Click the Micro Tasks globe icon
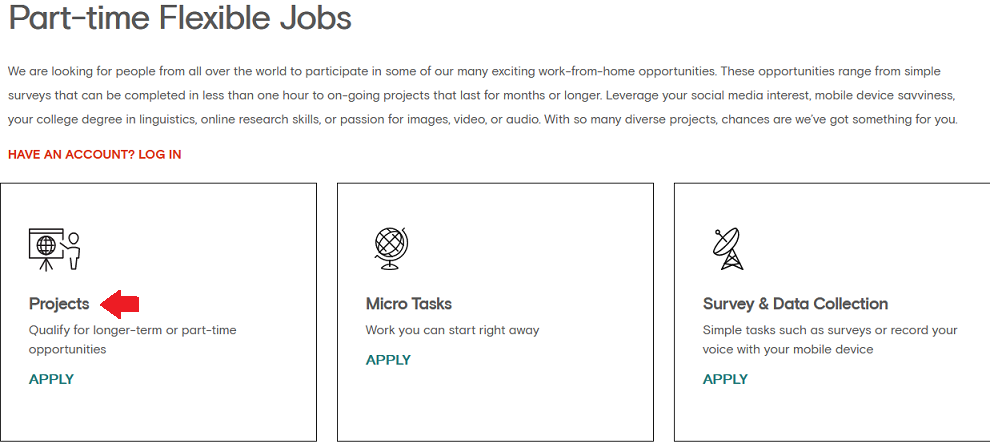 click(x=391, y=248)
